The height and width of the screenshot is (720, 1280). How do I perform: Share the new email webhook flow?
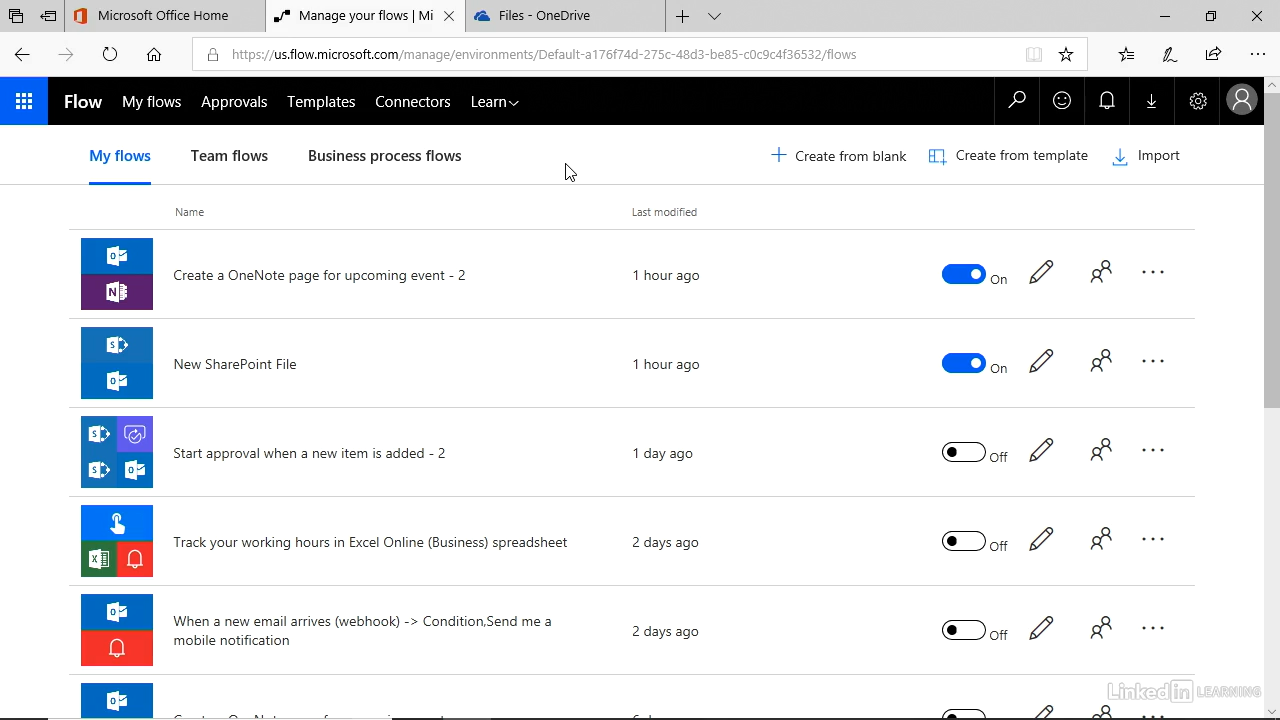pyautogui.click(x=1101, y=628)
